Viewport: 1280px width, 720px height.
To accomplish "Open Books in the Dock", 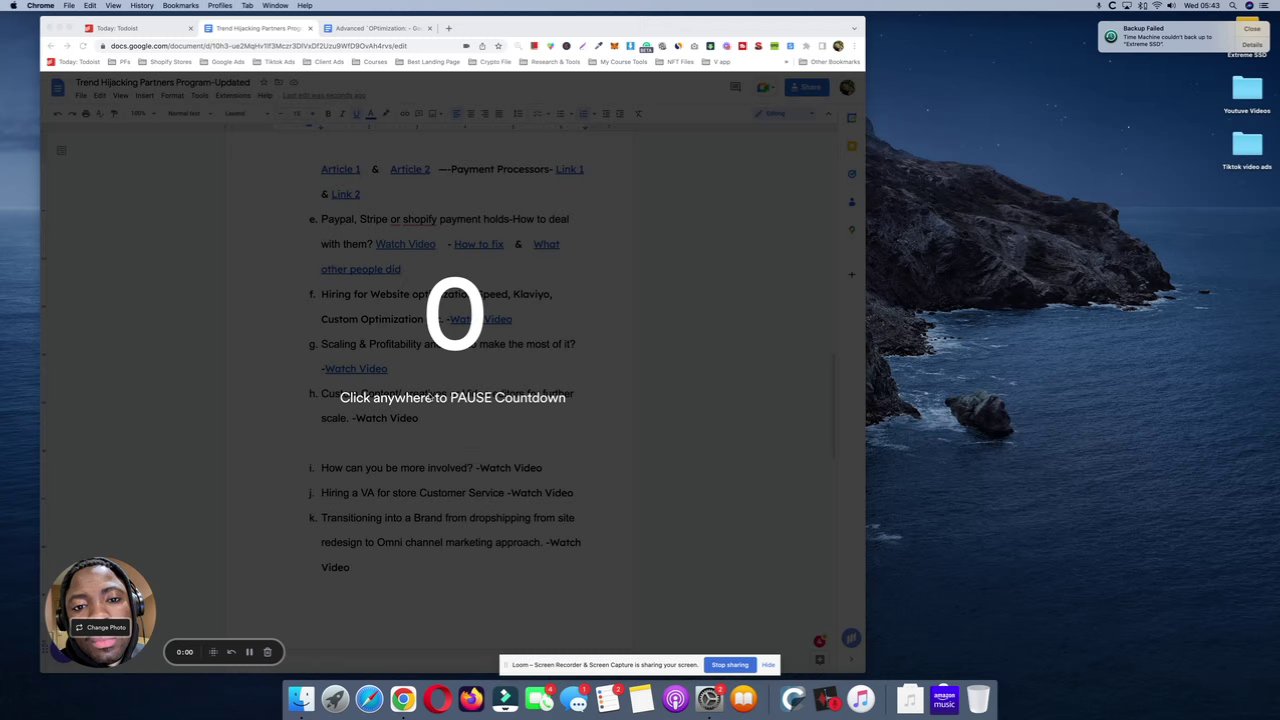I will [743, 698].
